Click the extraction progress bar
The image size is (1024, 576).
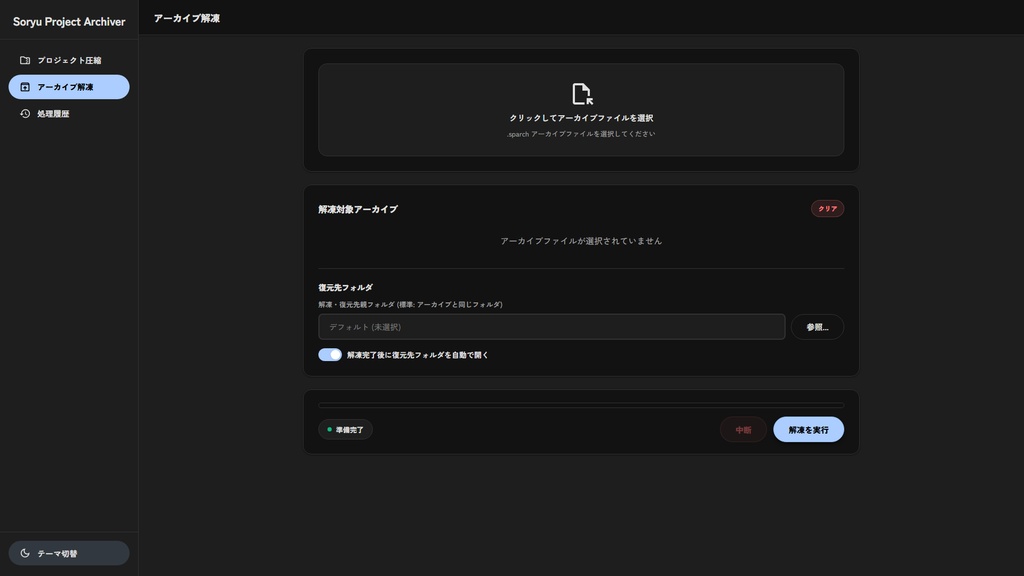pyautogui.click(x=581, y=406)
